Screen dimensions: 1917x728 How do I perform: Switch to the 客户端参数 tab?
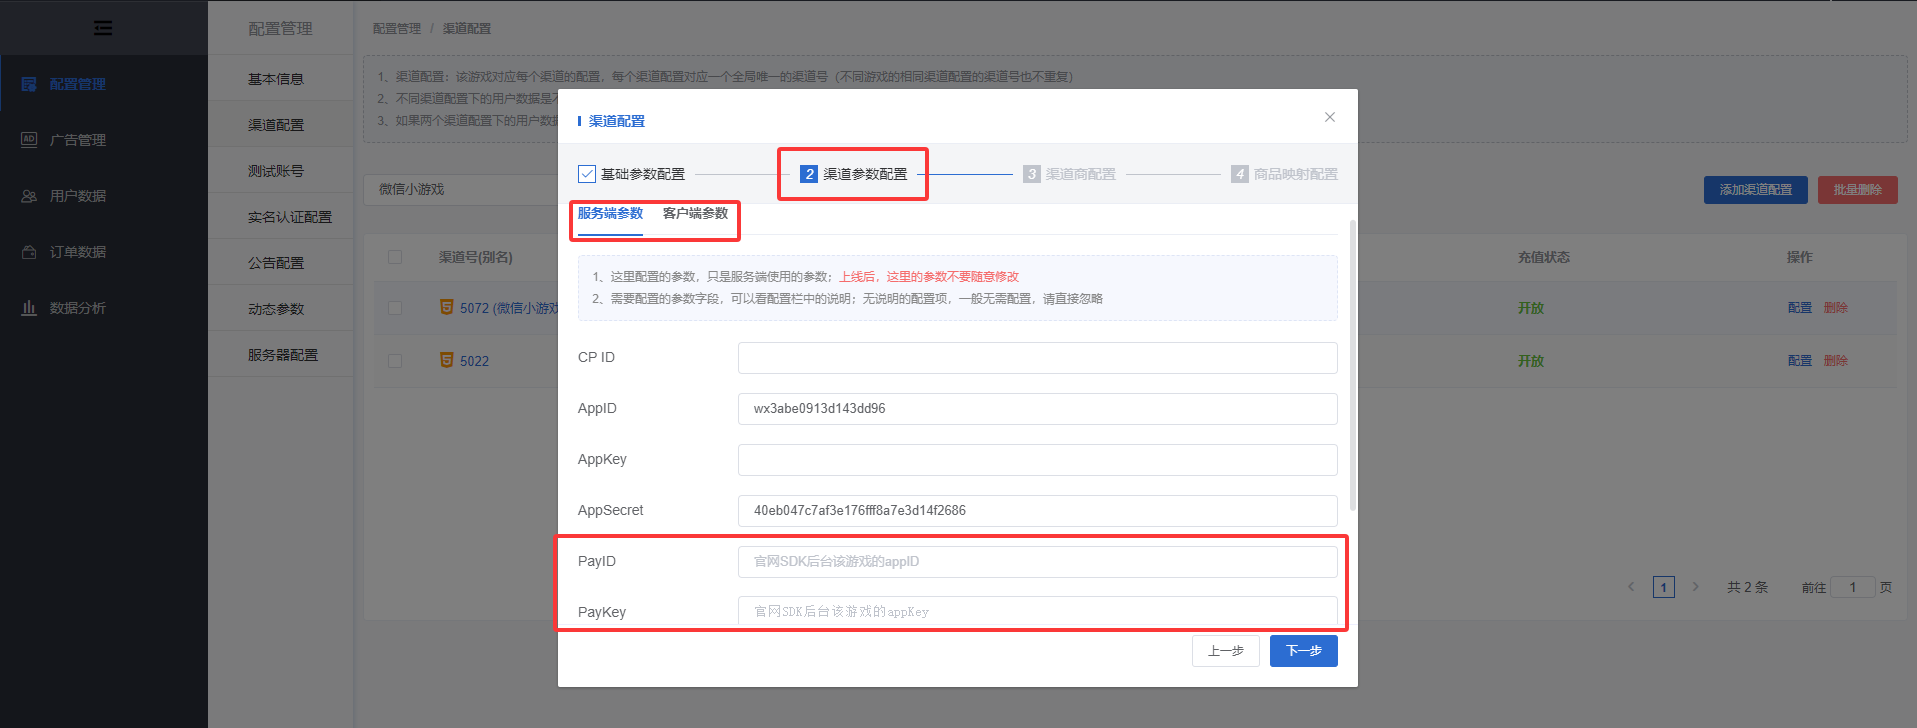[695, 213]
